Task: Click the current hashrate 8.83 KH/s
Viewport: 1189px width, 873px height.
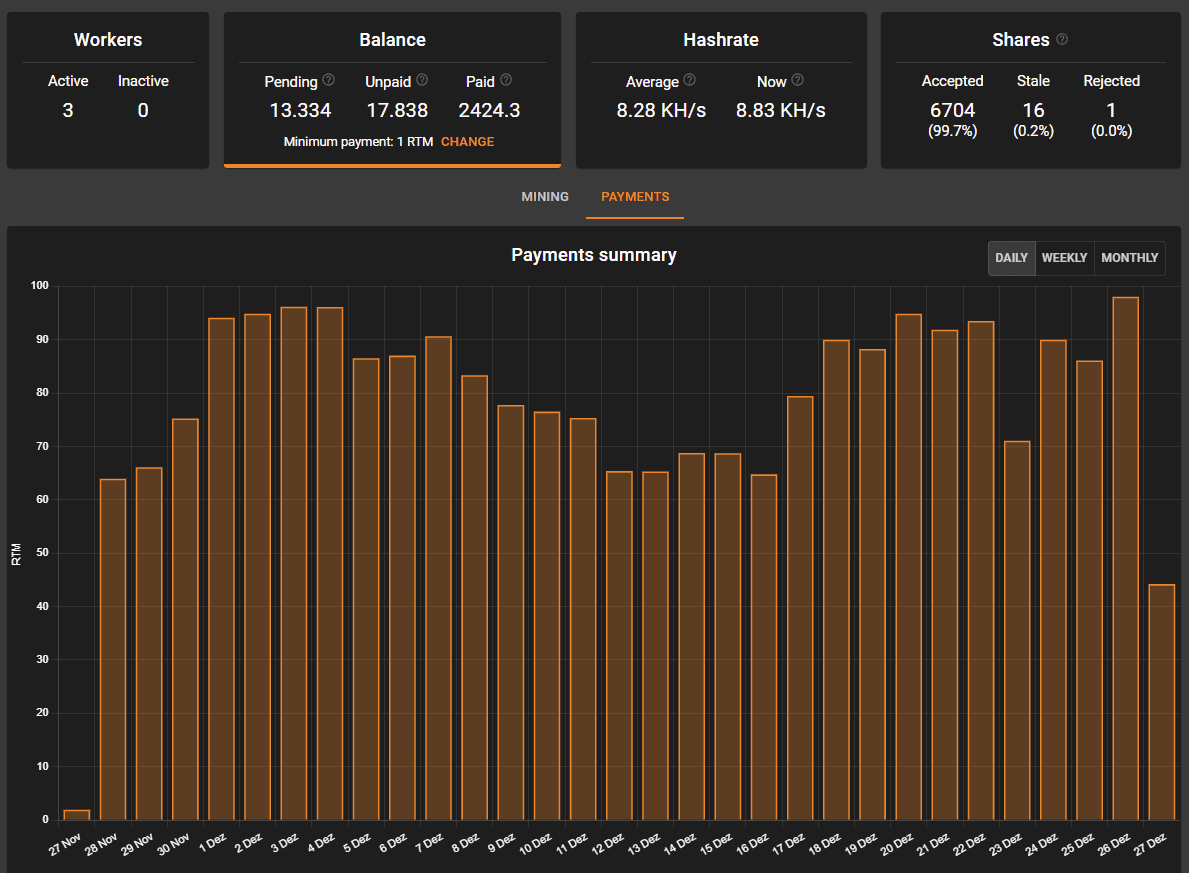Action: 780,111
